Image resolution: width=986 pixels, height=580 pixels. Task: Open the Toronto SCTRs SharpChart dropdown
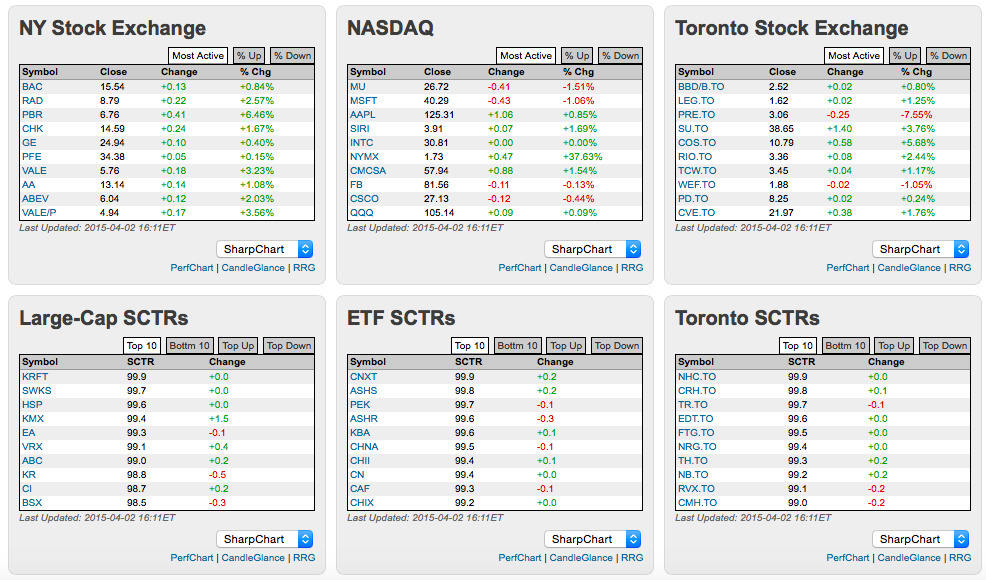point(921,539)
